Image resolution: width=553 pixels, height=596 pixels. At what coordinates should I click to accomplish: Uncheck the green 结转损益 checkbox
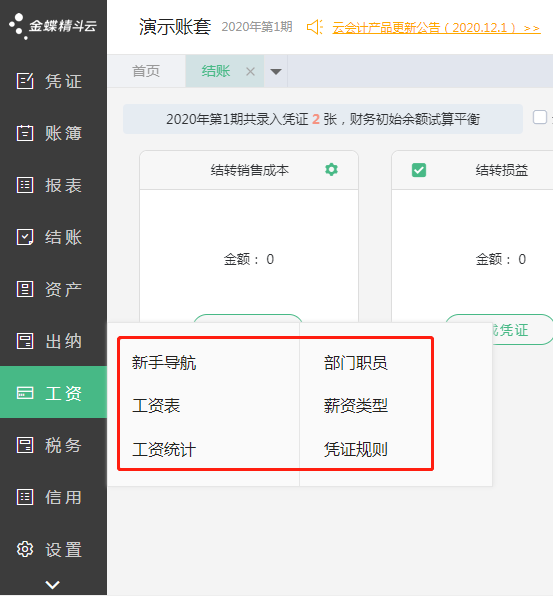pos(419,170)
